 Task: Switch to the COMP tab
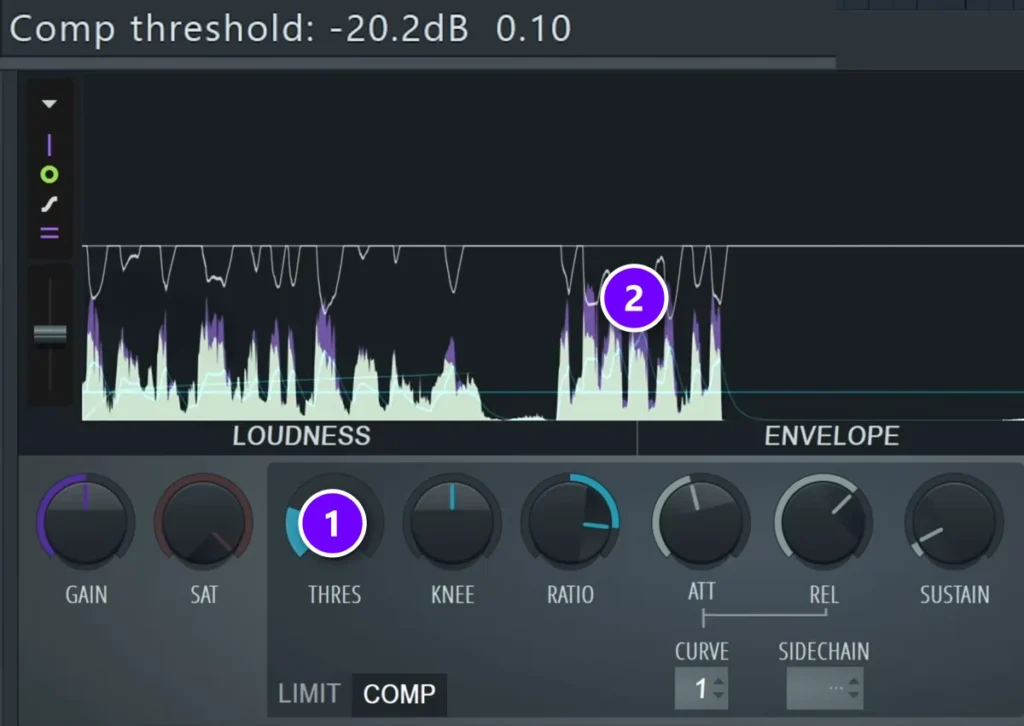399,694
